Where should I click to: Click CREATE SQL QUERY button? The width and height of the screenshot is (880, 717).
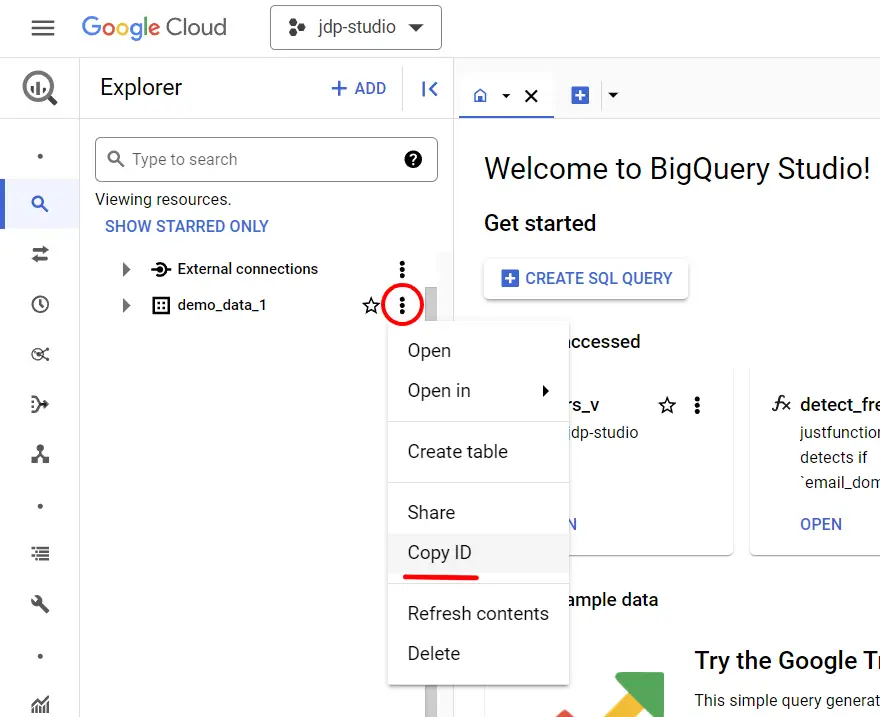click(586, 278)
